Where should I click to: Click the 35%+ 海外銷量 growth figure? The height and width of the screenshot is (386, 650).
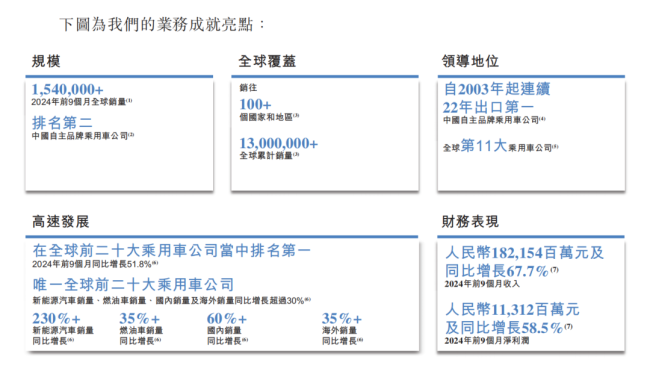click(x=342, y=318)
